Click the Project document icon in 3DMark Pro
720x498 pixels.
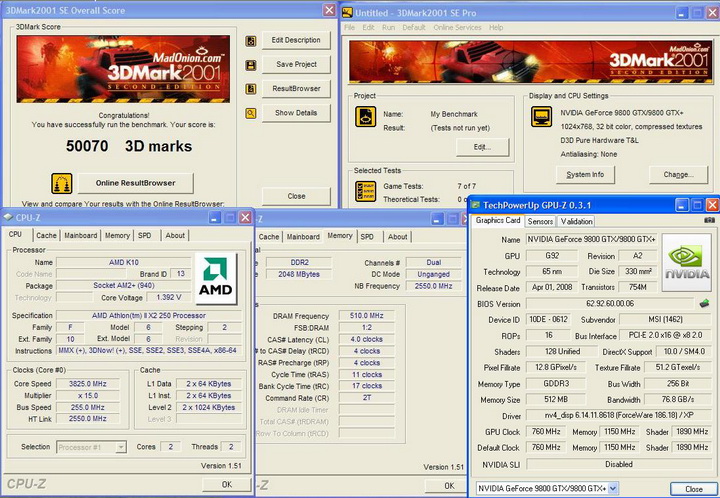366,117
